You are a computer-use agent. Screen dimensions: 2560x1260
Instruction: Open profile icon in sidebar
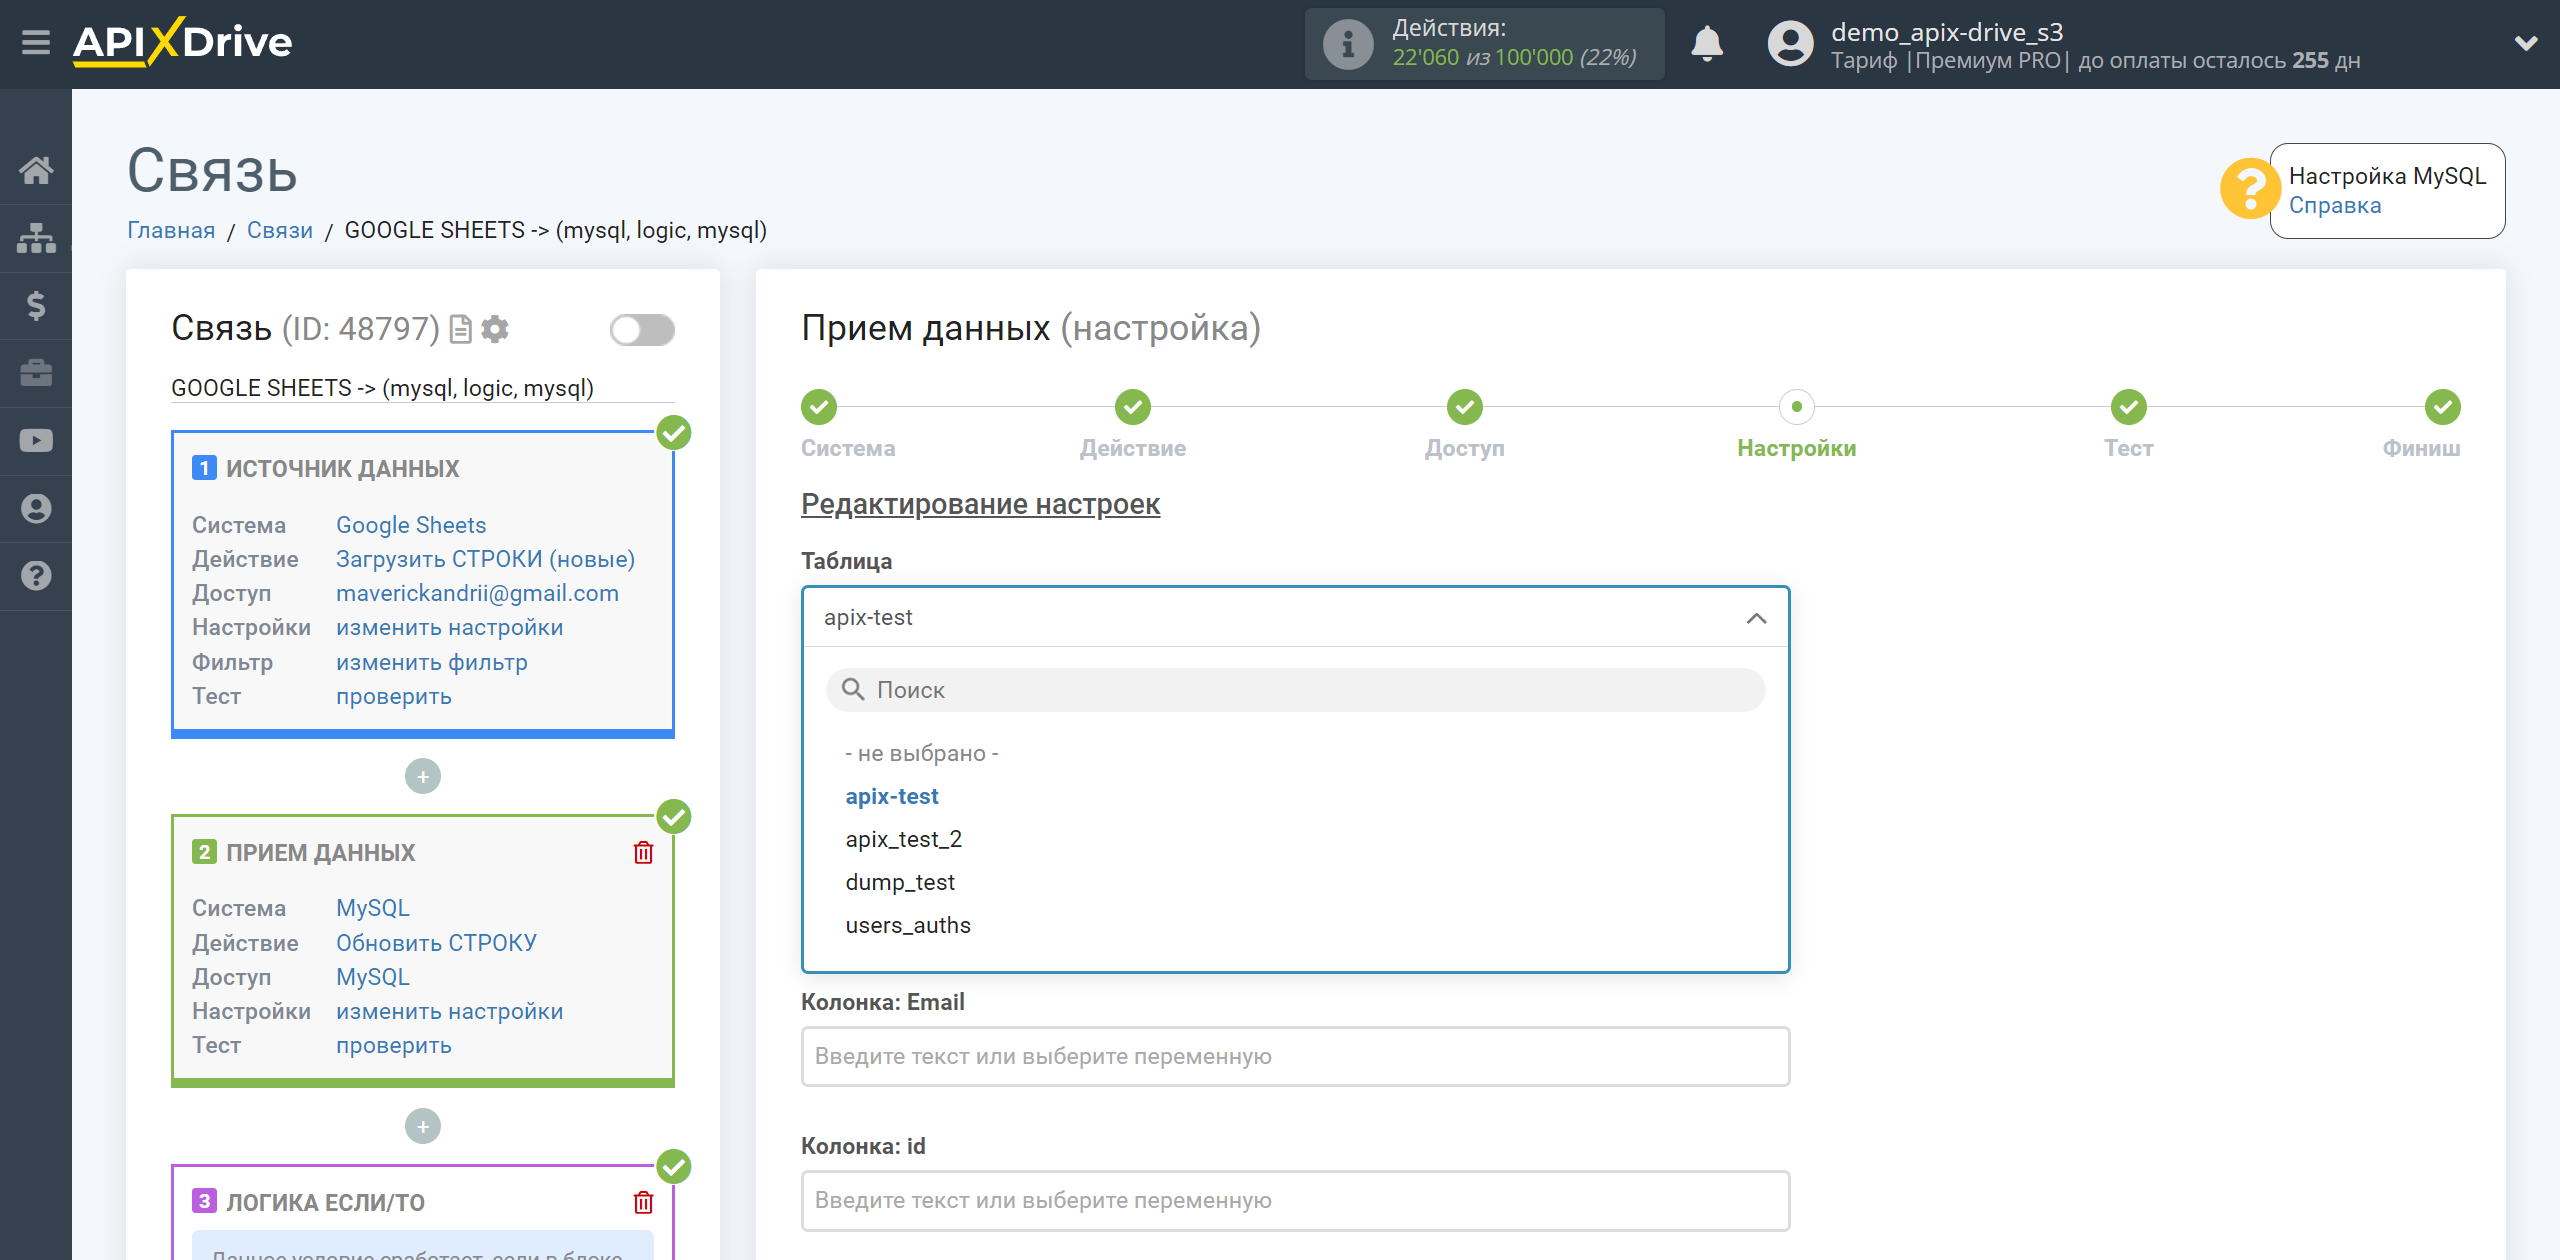point(36,508)
